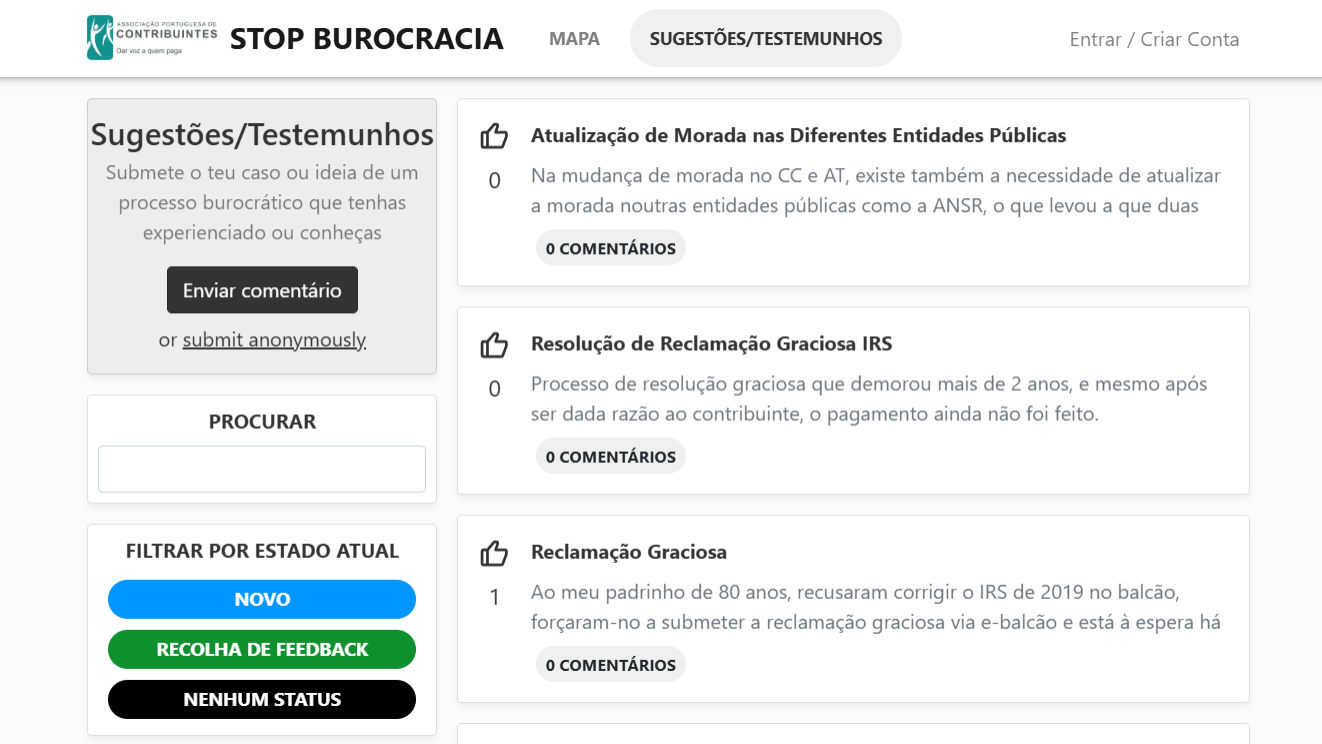View comments on Resolução de Reclamação IRS post
Screen dimensions: 1322x744
(x=611, y=457)
